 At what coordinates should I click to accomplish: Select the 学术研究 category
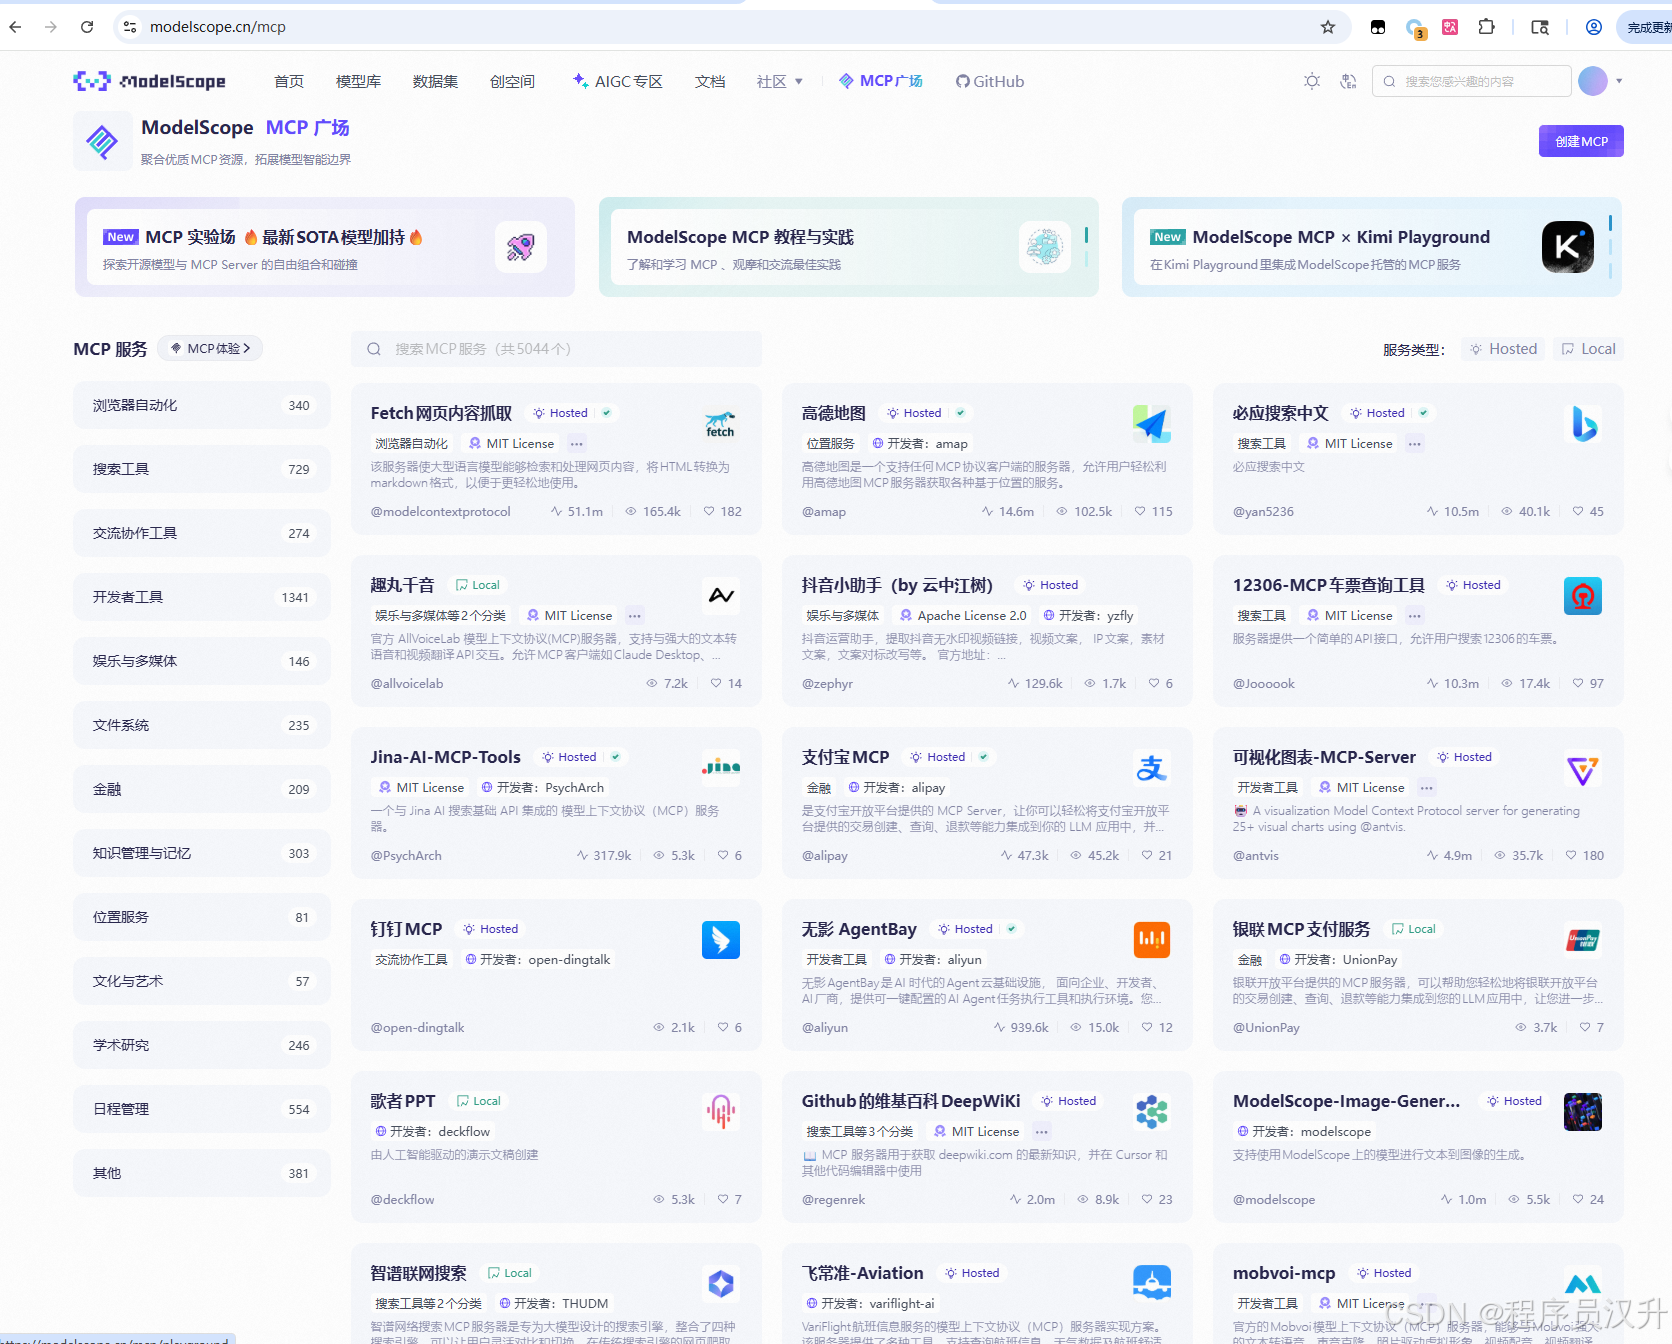click(201, 1045)
